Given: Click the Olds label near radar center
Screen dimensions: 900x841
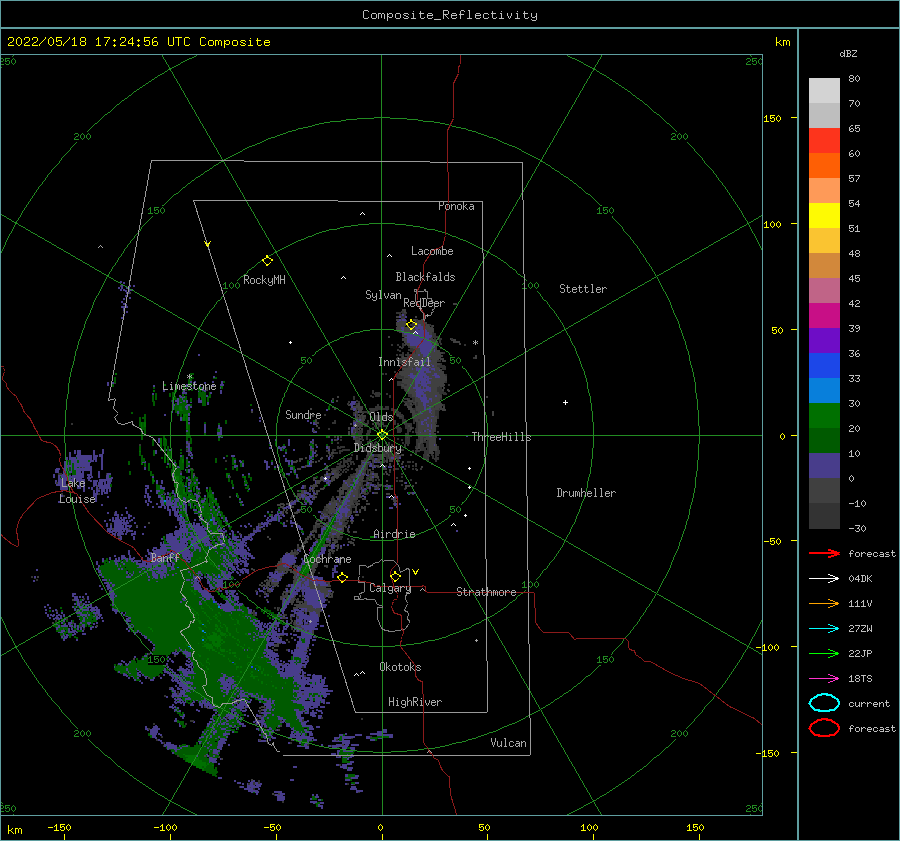Looking at the screenshot, I should coord(381,417).
